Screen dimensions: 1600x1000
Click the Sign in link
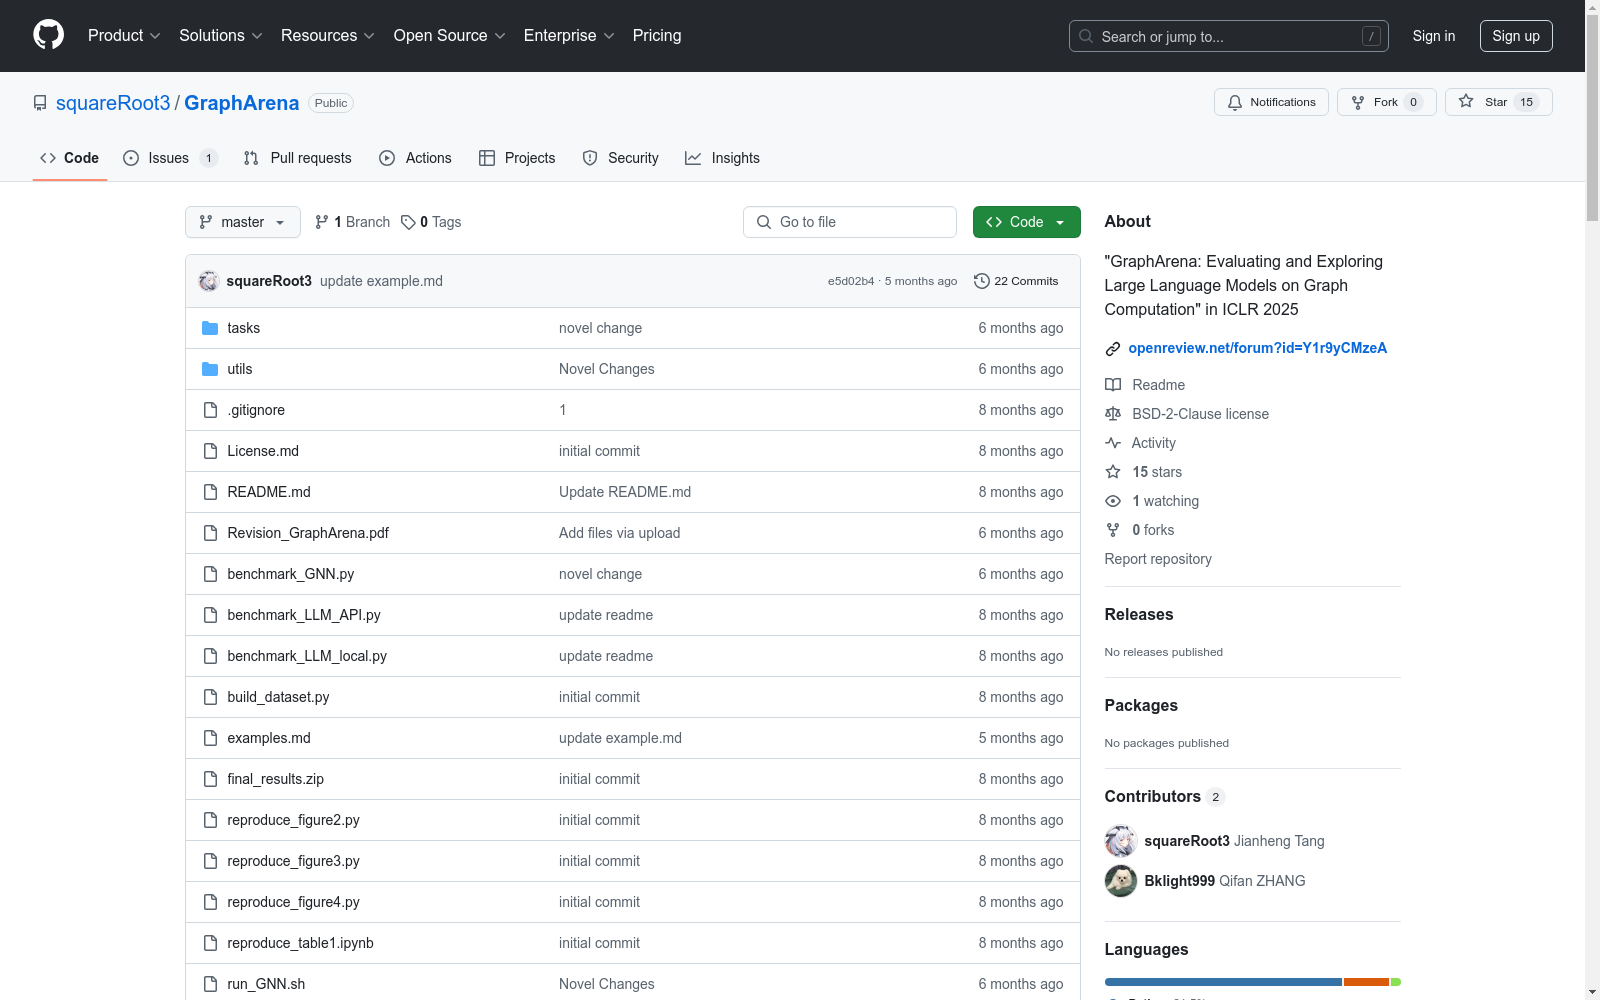1434,36
